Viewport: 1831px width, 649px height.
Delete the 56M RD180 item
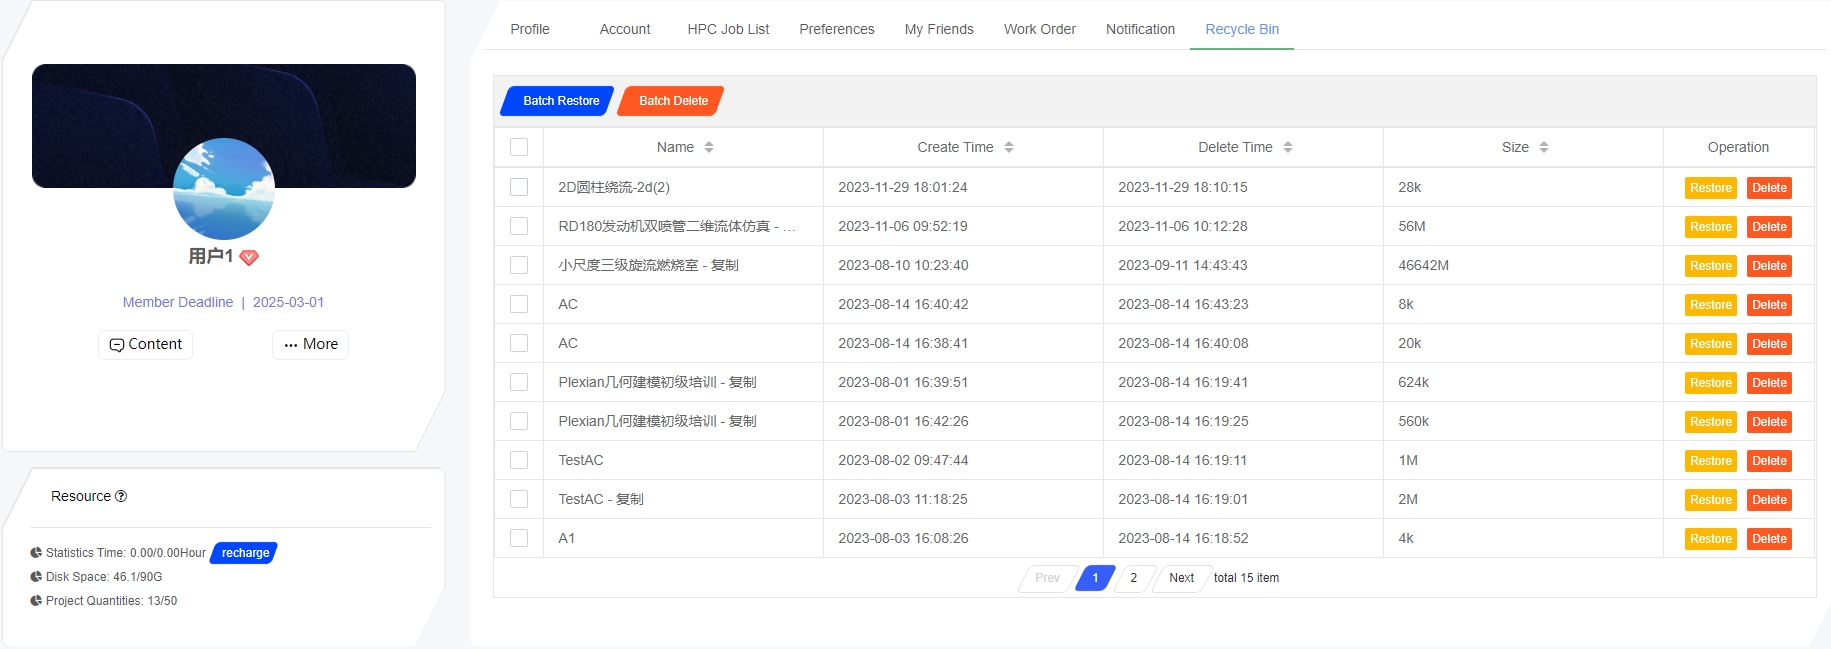pyautogui.click(x=1769, y=227)
